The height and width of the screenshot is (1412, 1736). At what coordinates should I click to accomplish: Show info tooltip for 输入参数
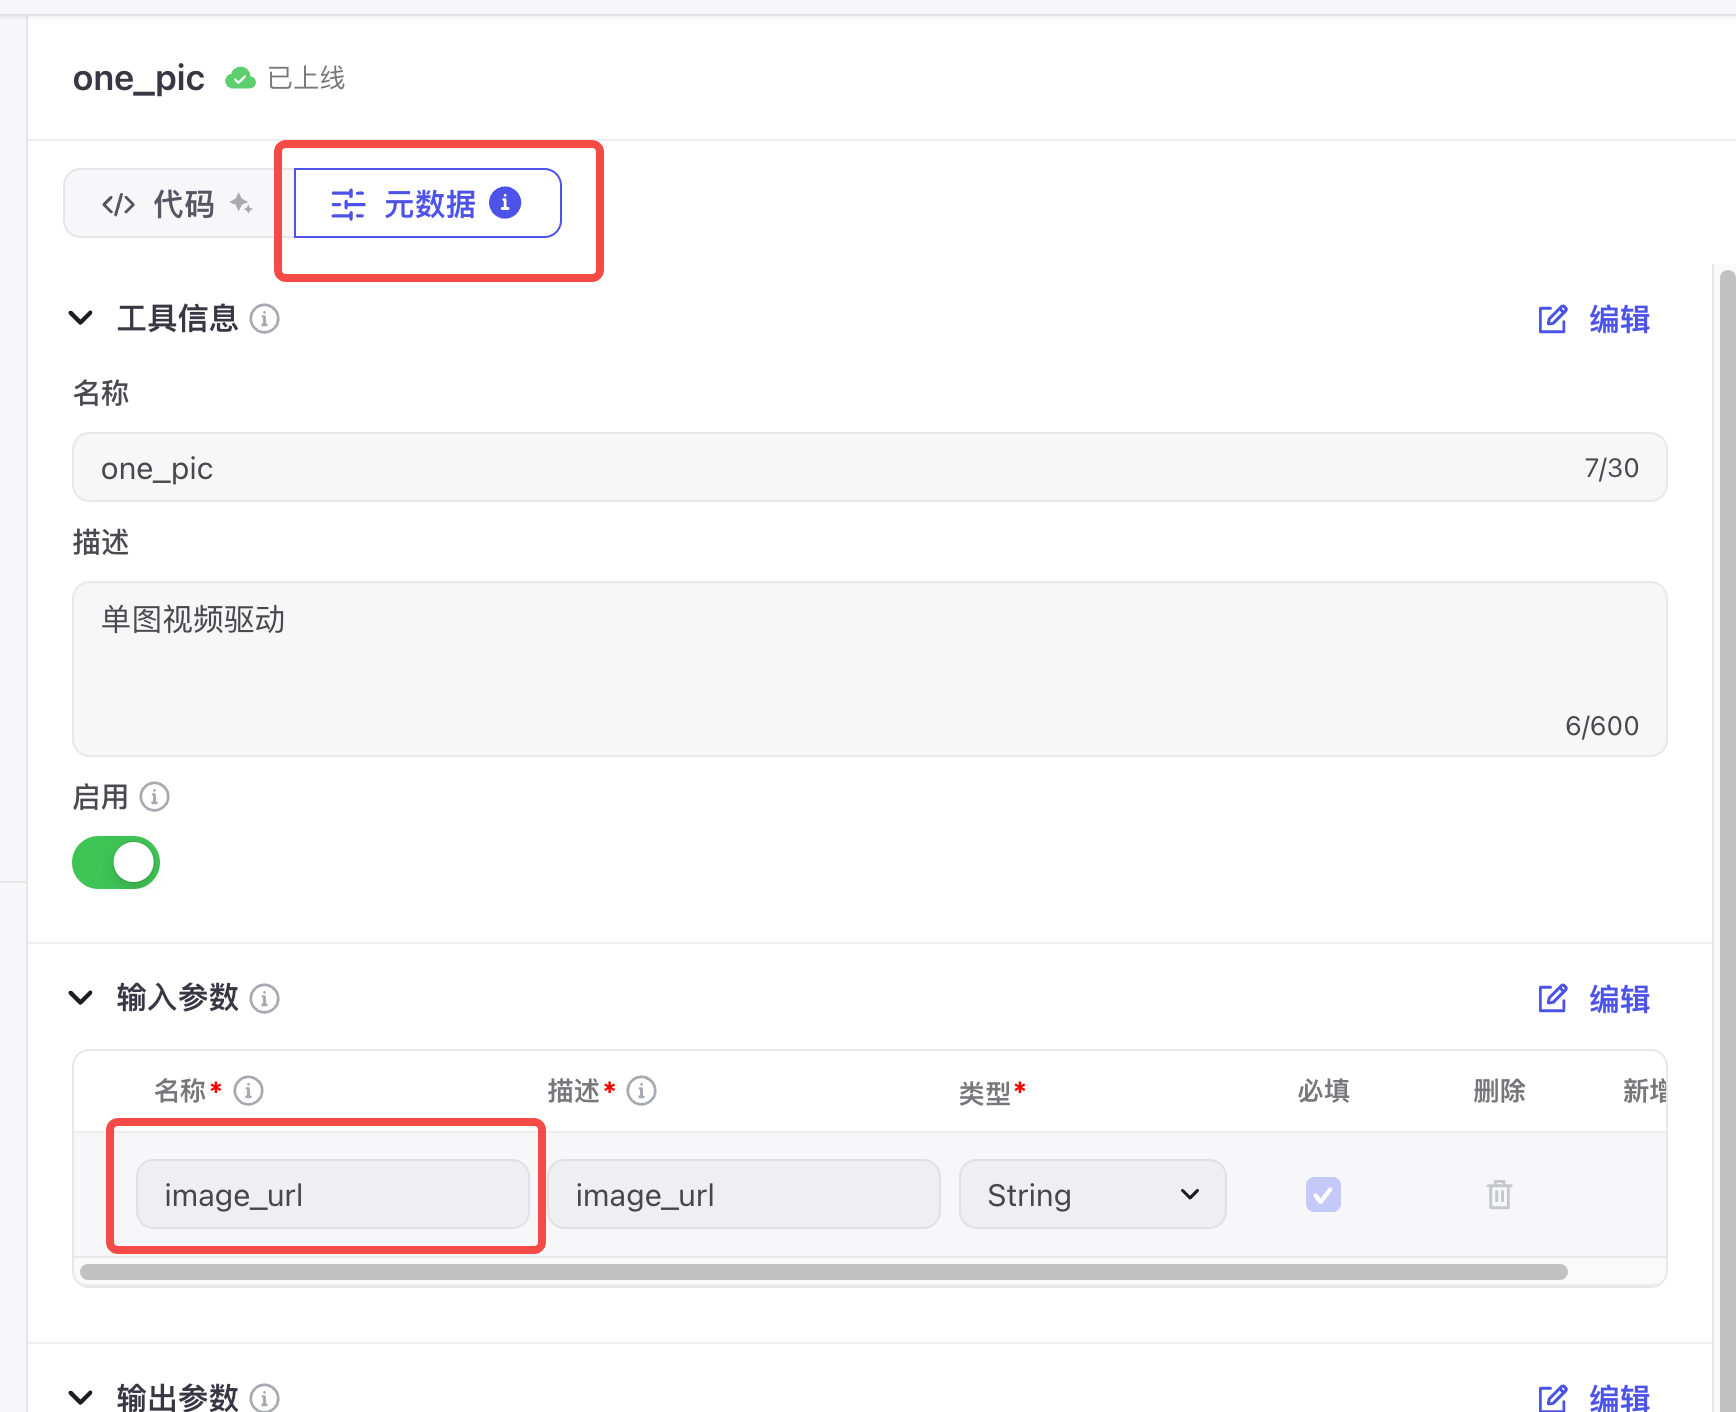pyautogui.click(x=264, y=998)
